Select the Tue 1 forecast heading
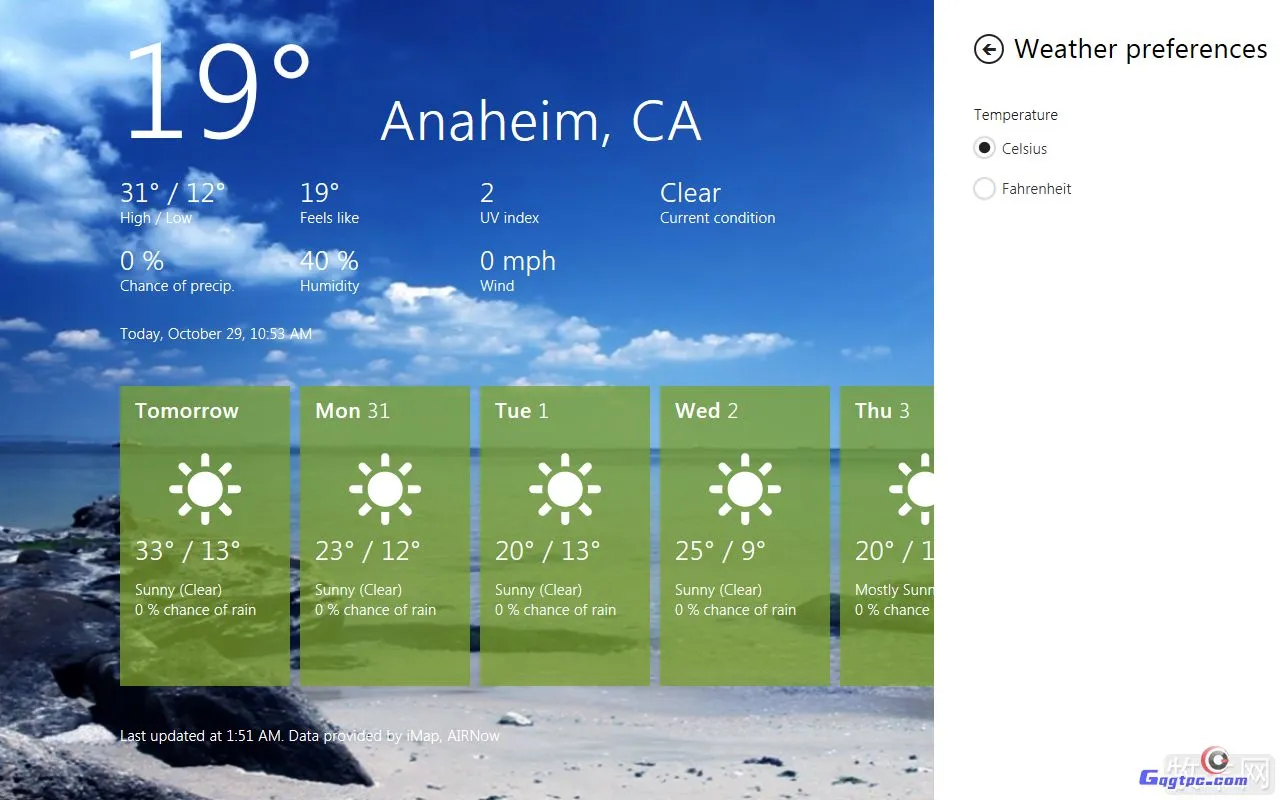1280x800 pixels. [522, 411]
